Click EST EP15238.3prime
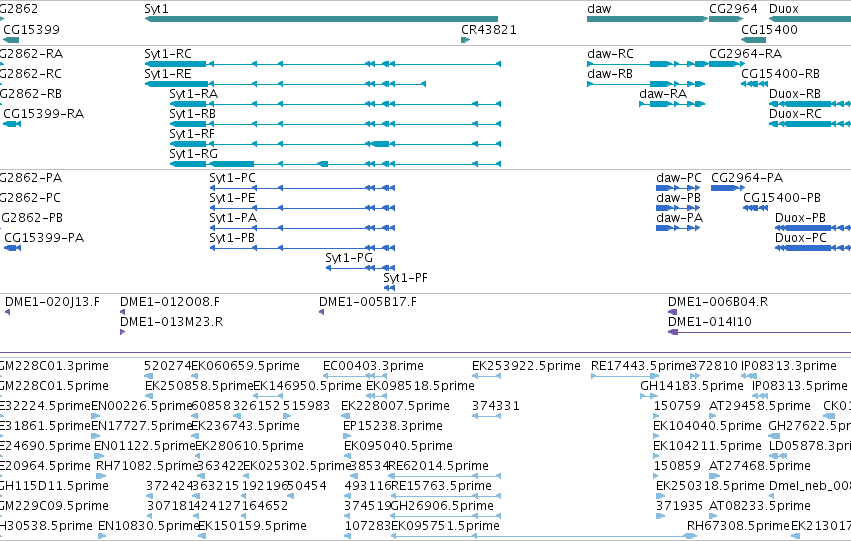This screenshot has width=851, height=541. pos(347,436)
